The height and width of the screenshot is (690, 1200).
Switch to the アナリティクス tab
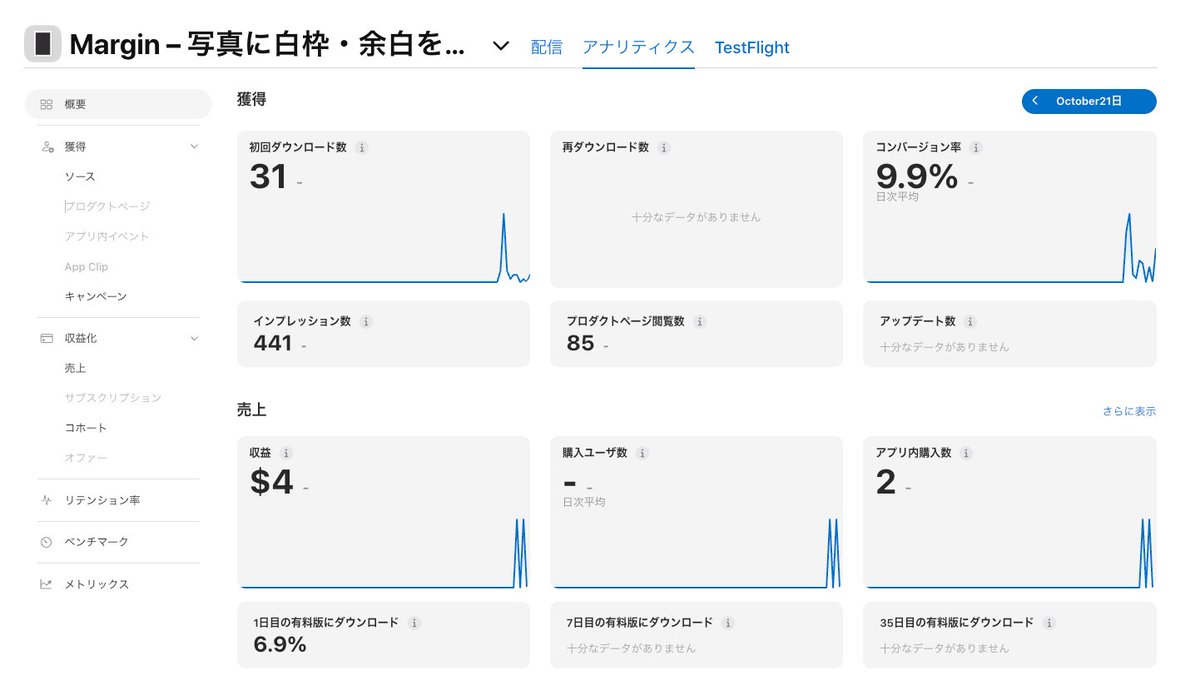[x=638, y=47]
